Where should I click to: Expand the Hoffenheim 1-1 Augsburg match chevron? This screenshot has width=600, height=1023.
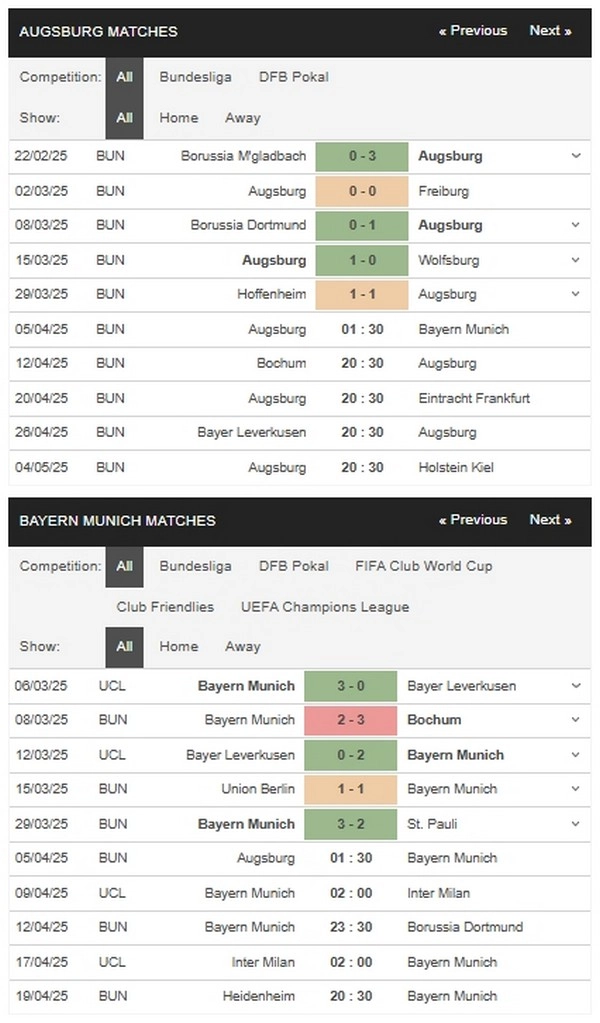tap(576, 294)
